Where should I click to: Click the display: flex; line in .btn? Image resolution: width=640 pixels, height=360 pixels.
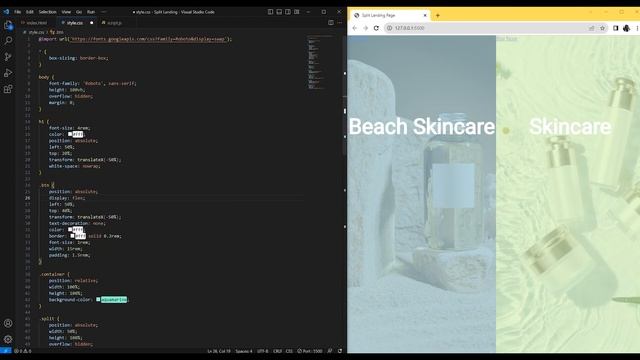(67, 198)
